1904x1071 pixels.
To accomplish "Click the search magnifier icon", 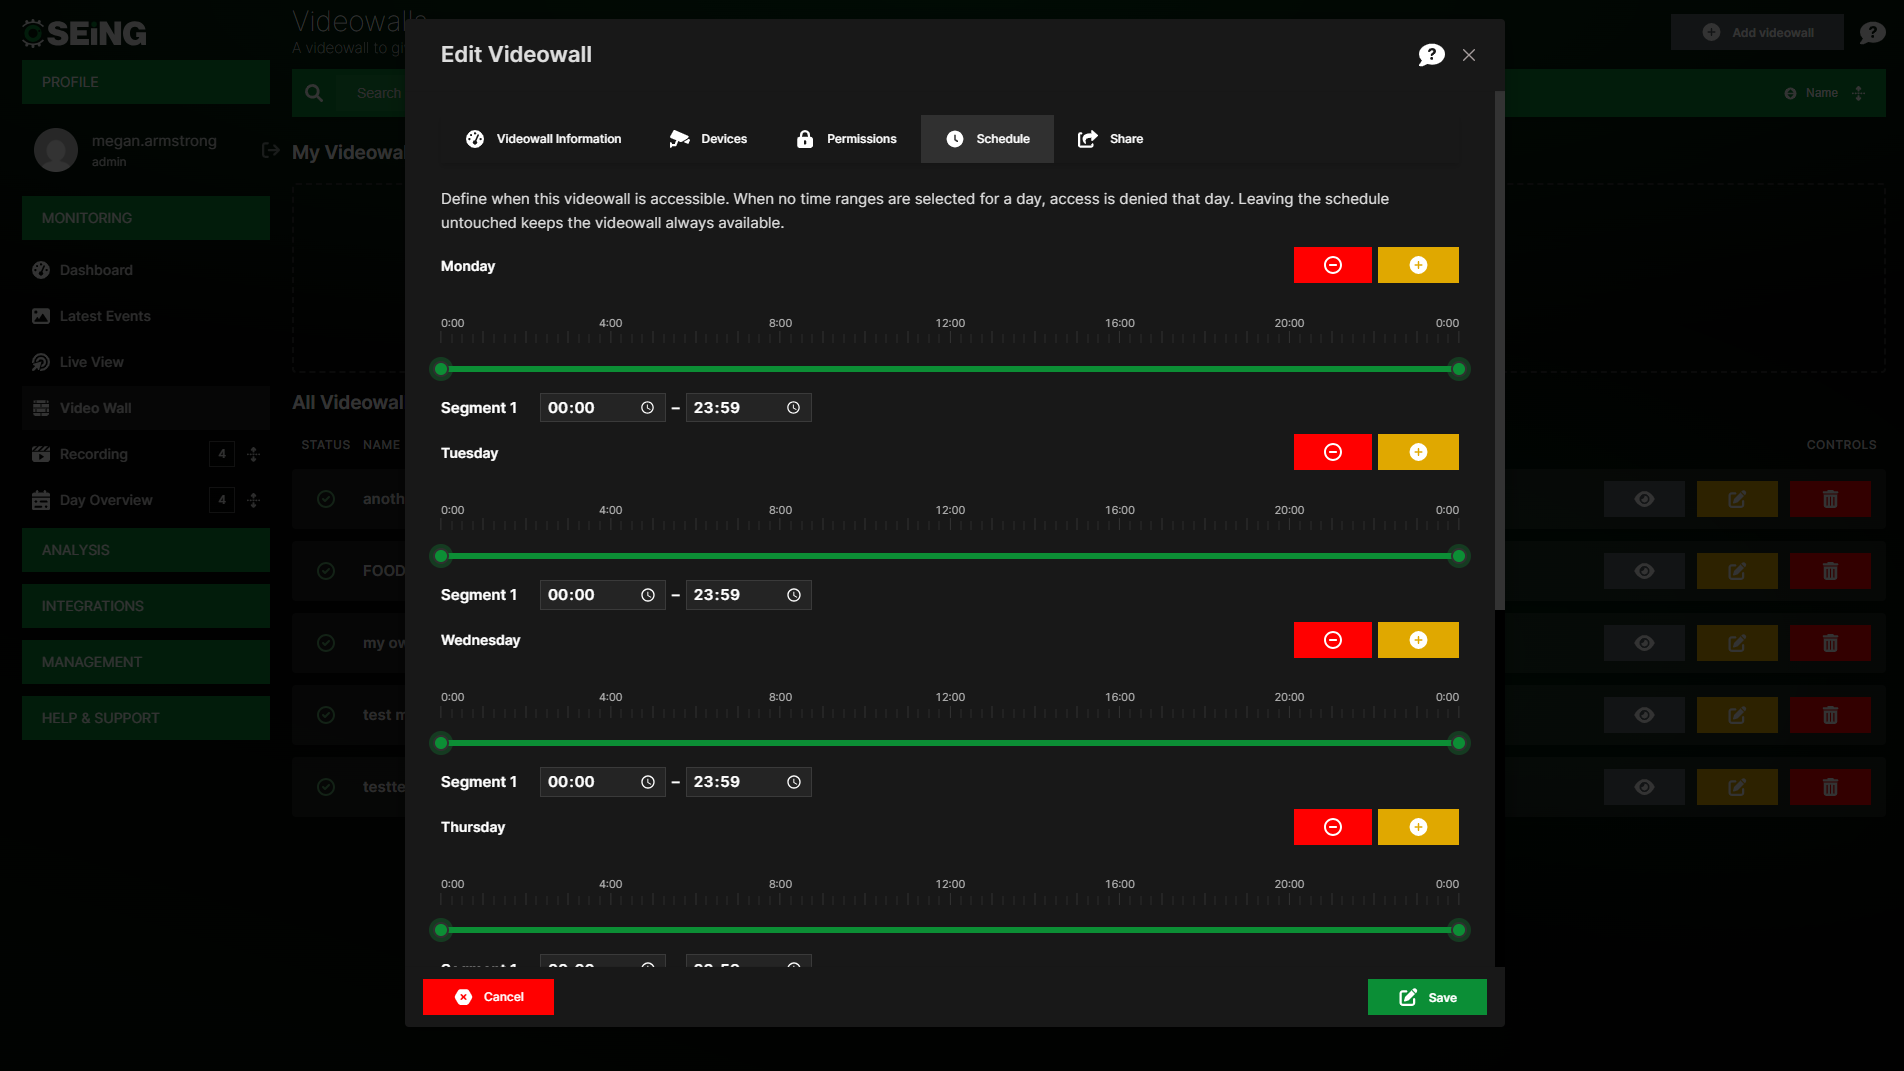I will click(x=314, y=93).
